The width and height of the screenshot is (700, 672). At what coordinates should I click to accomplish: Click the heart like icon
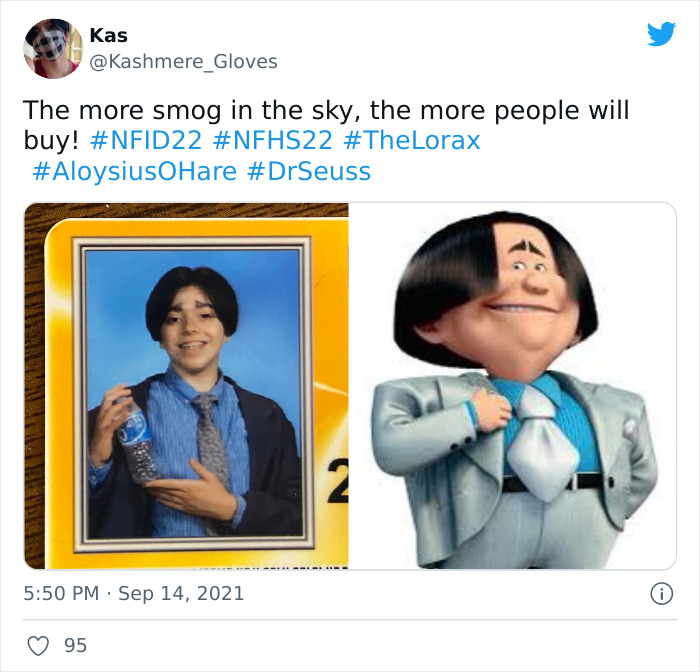38,646
